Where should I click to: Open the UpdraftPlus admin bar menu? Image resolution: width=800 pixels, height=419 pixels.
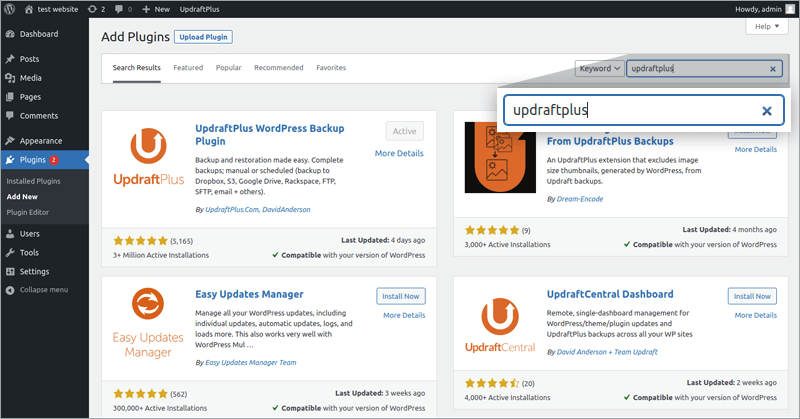click(199, 9)
